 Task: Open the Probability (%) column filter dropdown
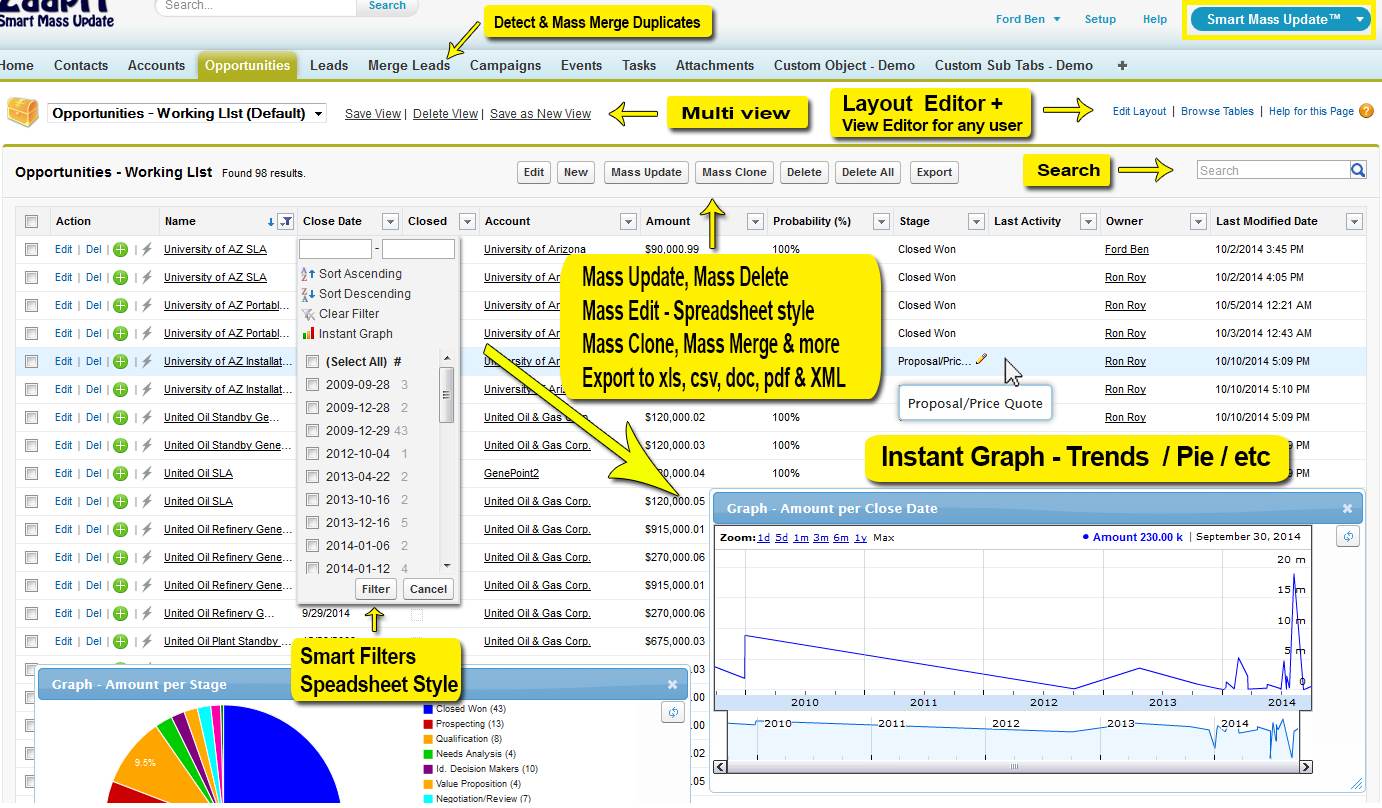click(881, 221)
